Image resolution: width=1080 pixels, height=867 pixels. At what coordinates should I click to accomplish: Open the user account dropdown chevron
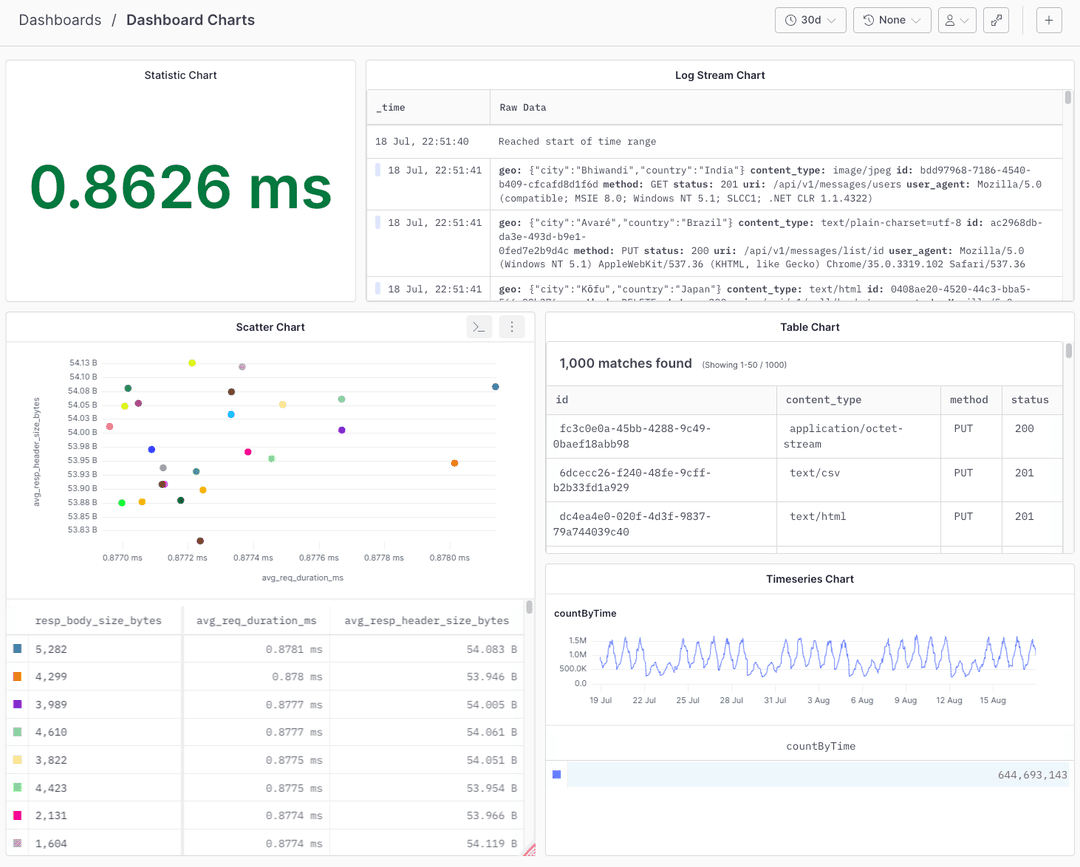pyautogui.click(x=963, y=20)
